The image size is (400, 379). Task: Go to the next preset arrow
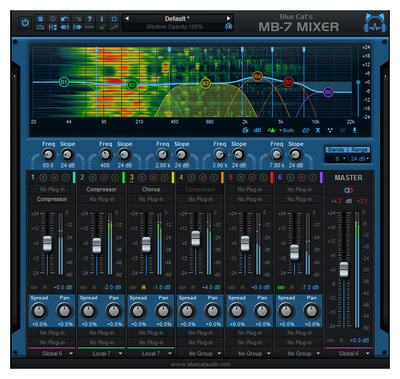pos(229,19)
